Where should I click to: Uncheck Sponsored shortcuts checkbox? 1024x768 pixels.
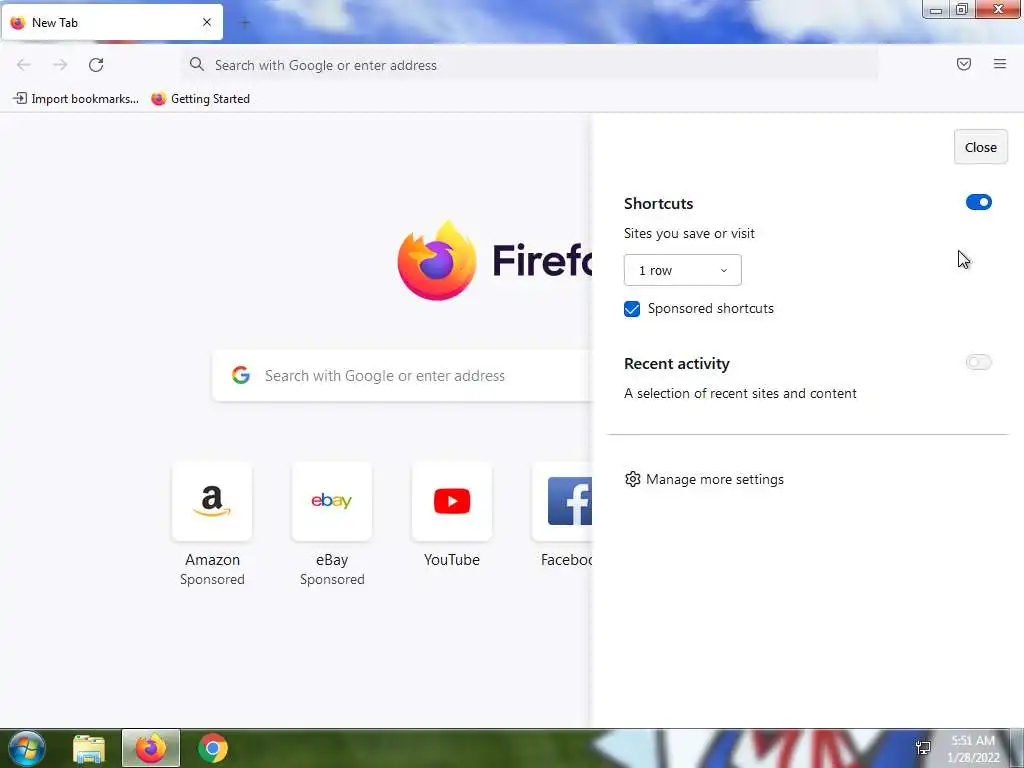[x=632, y=309]
